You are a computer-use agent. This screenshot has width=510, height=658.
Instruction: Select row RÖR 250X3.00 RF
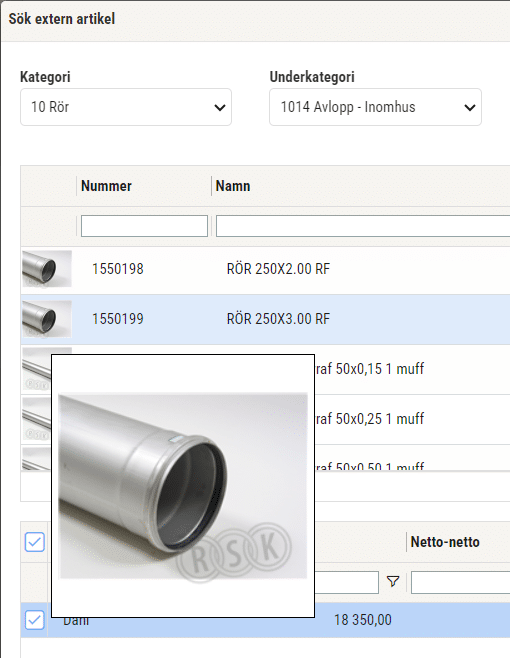point(265,319)
